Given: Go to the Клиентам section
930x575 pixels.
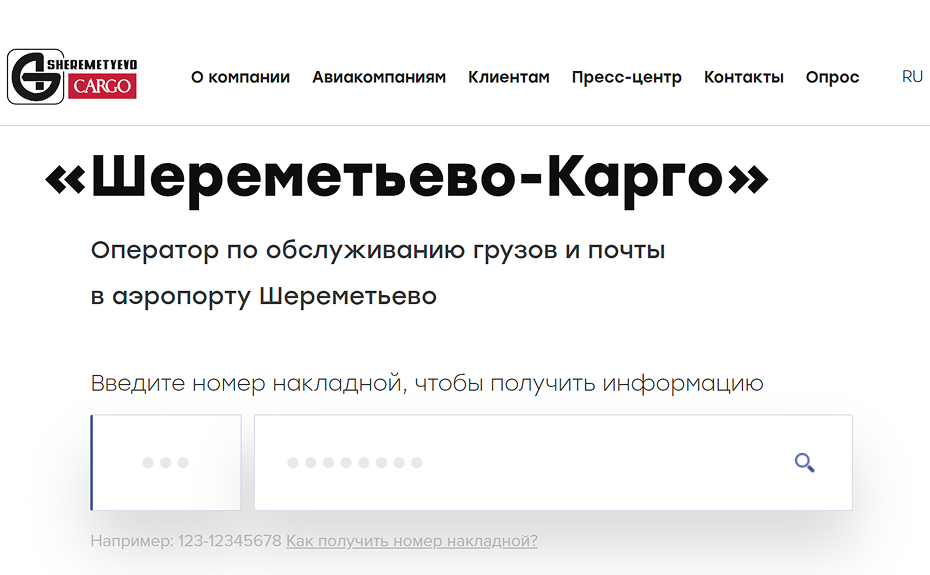Looking at the screenshot, I should point(509,77).
